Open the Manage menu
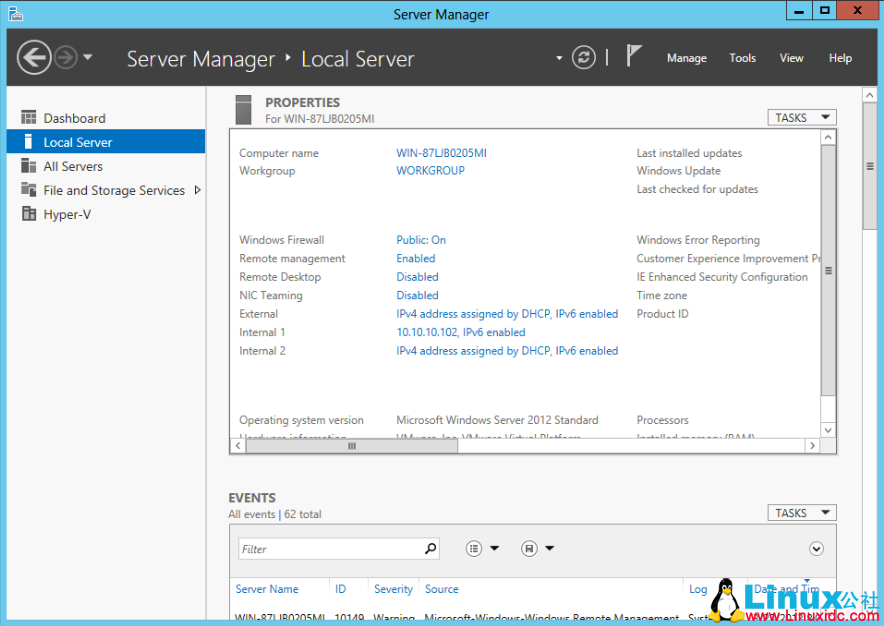This screenshot has height=626, width=884. [x=687, y=58]
